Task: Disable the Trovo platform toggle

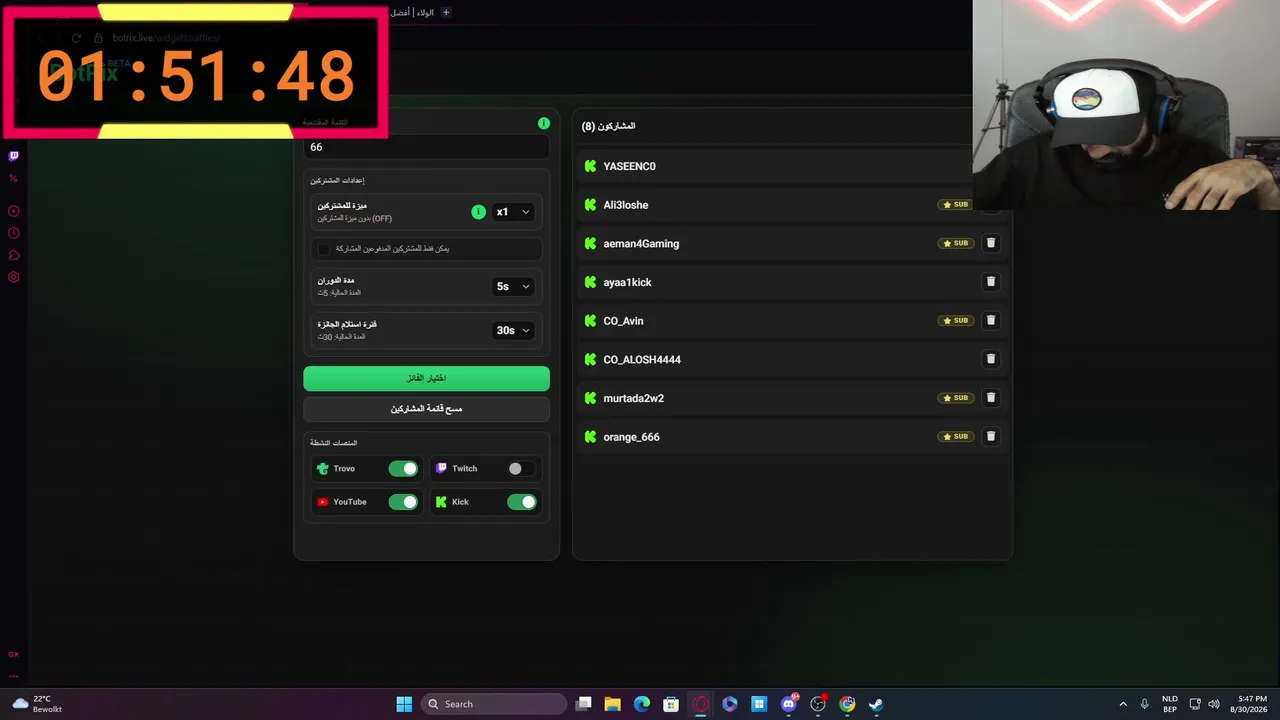Action: (x=403, y=469)
